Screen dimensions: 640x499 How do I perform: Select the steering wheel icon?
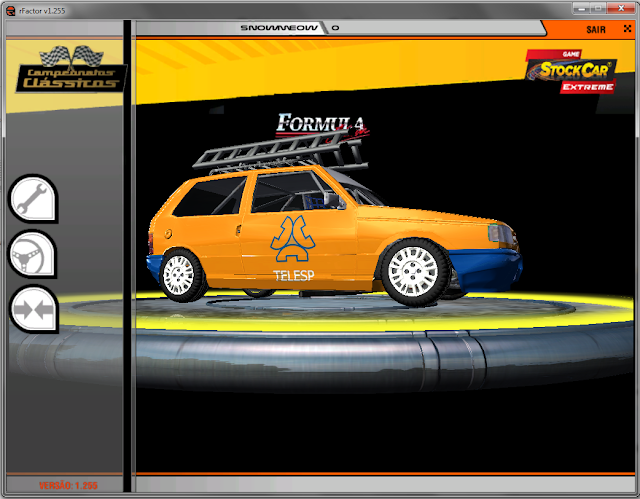[33, 254]
